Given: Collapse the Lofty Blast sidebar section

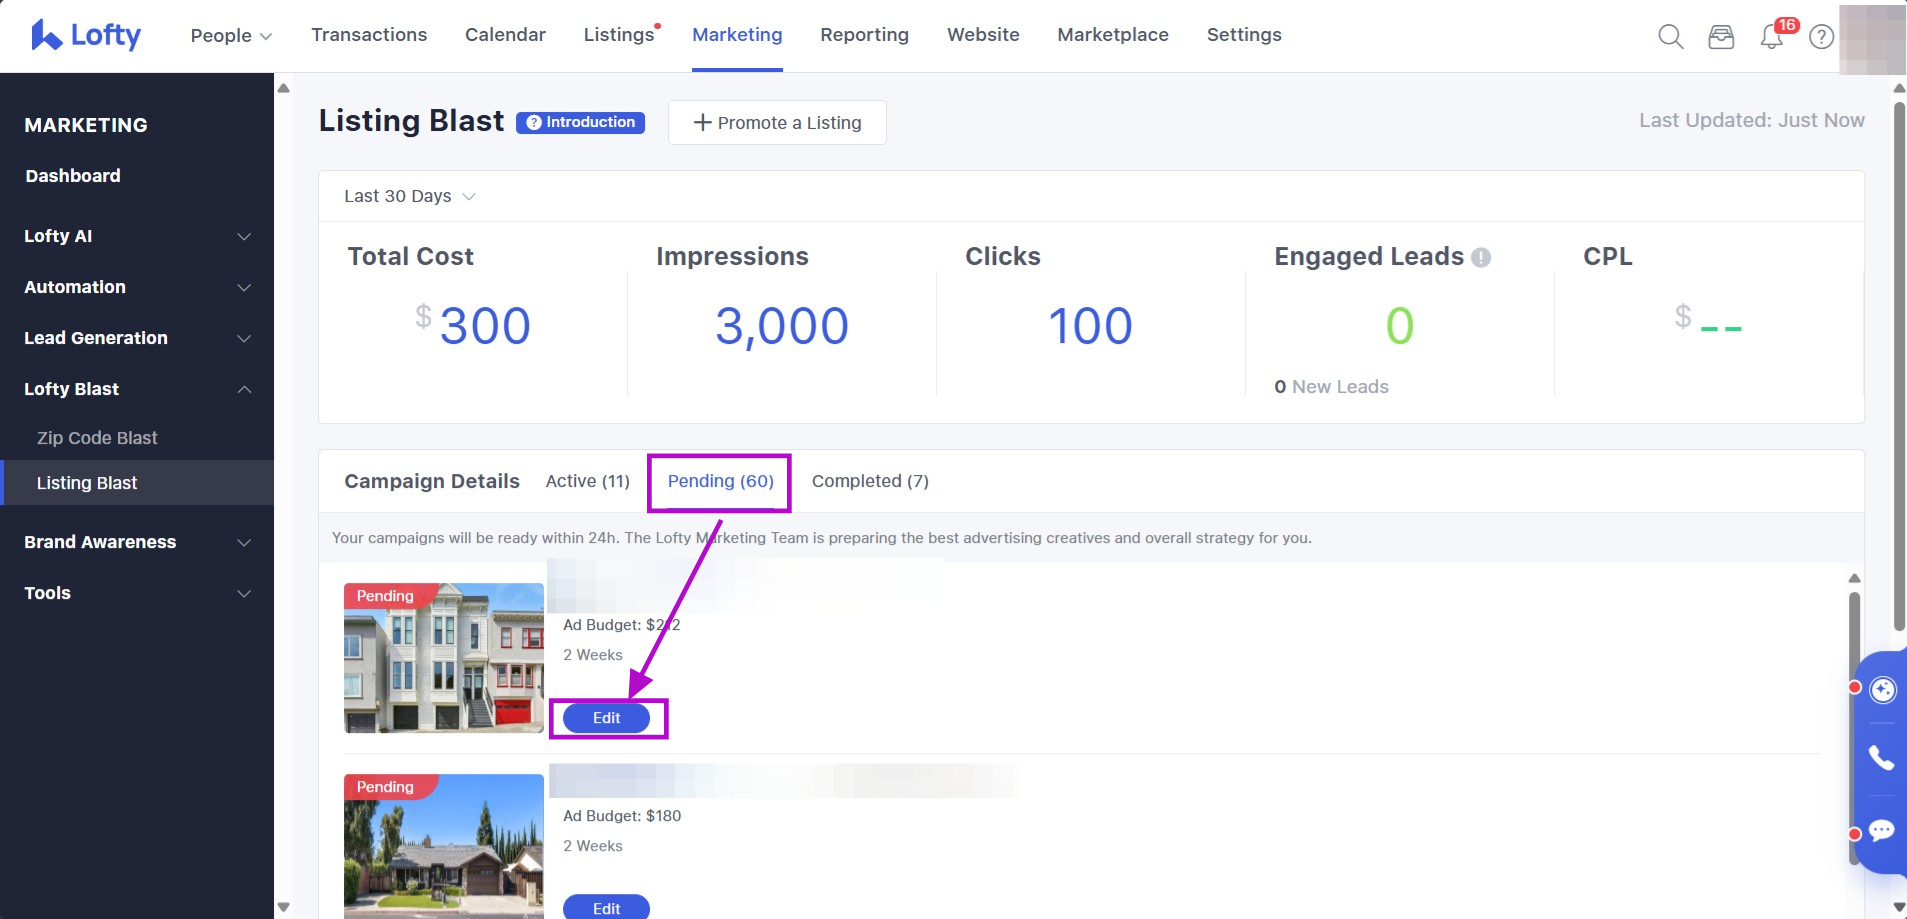Looking at the screenshot, I should click(x=137, y=389).
